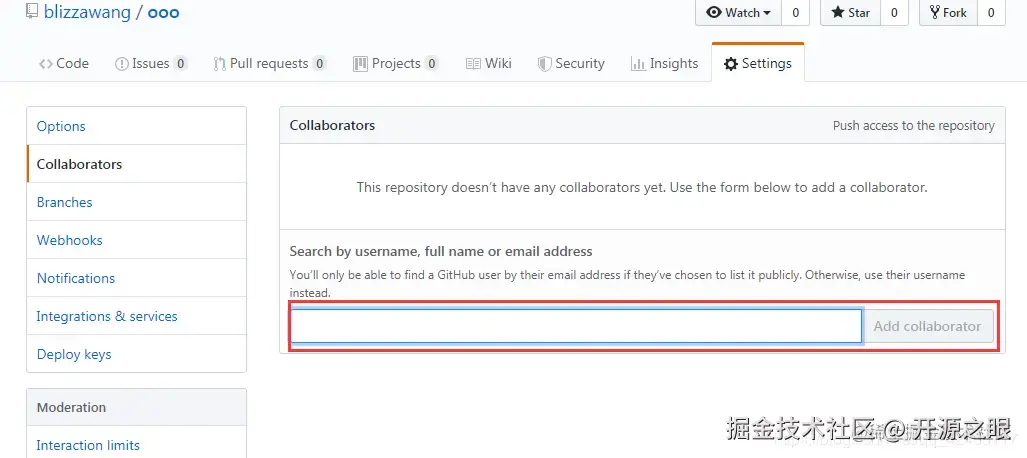1027x458 pixels.
Task: Open the blizzawang user profile link
Action: (x=87, y=12)
